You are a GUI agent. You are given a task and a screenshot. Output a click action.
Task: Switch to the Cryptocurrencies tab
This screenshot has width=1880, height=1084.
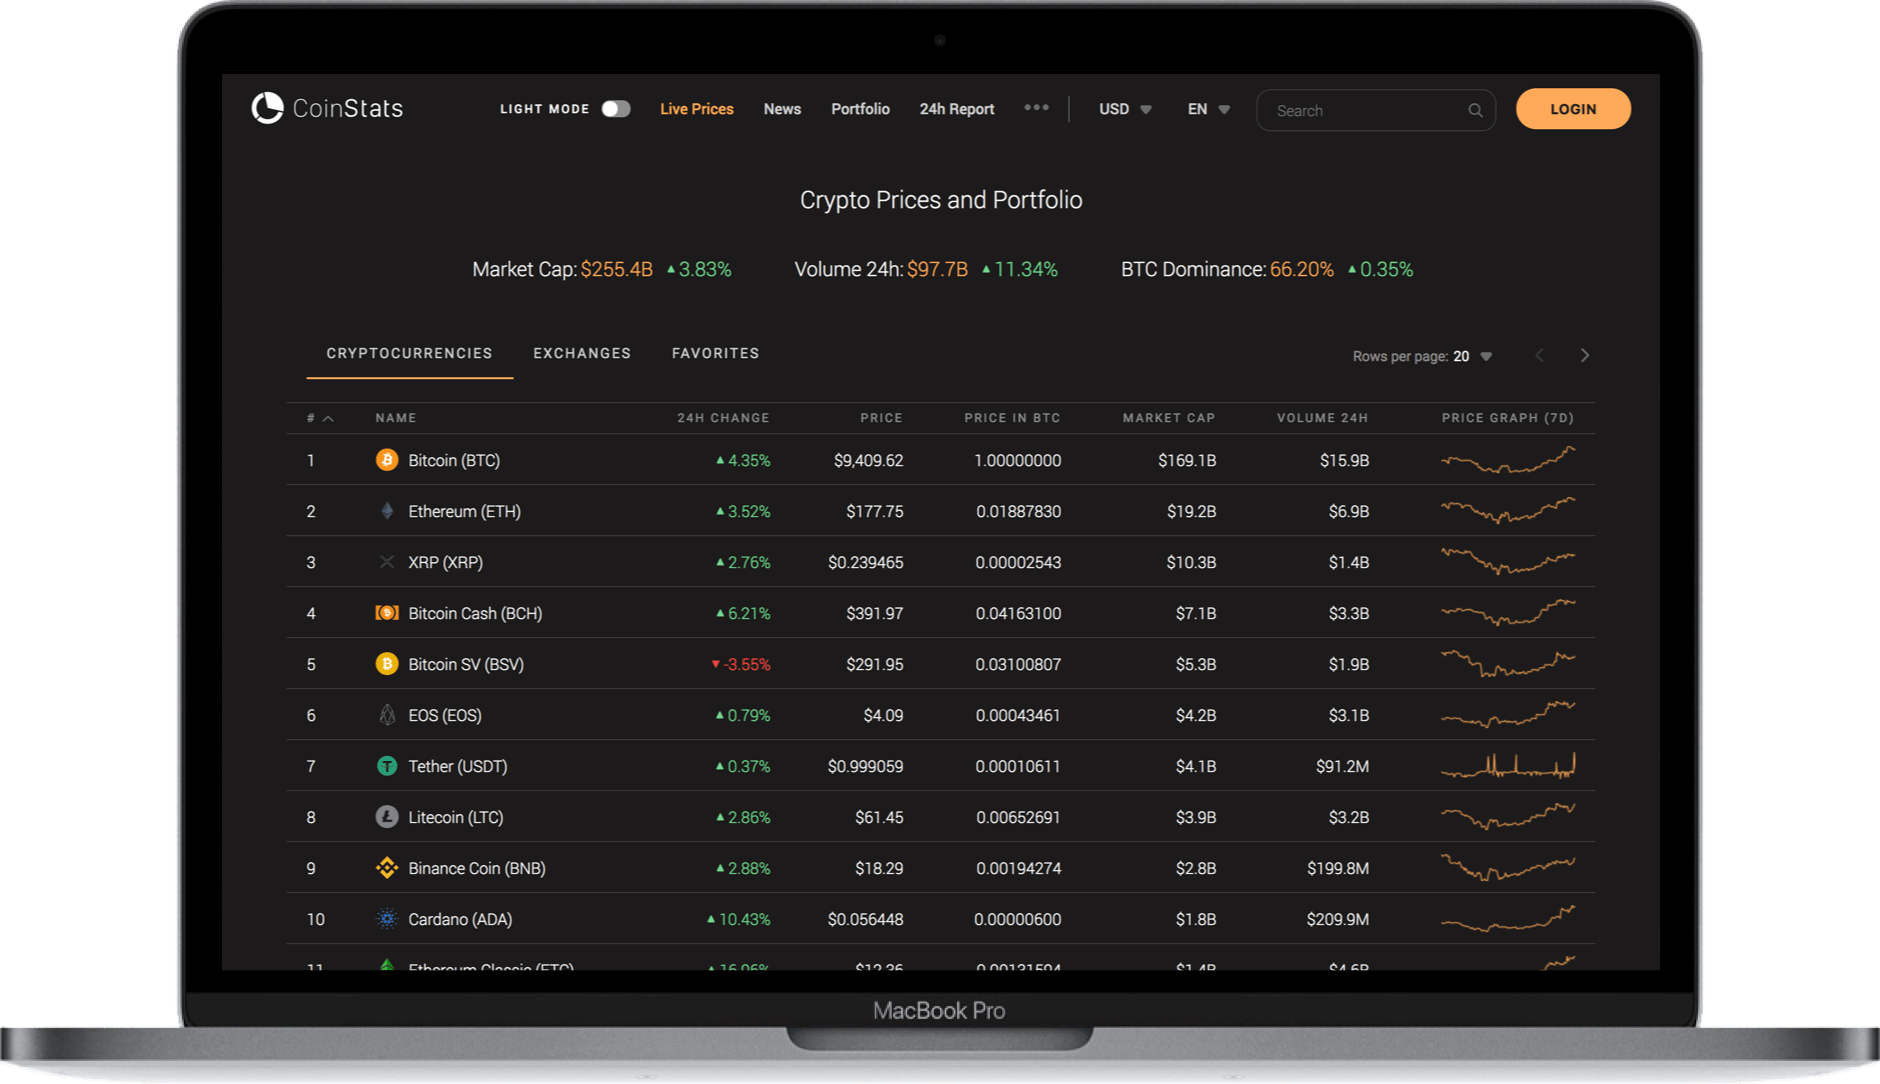[409, 353]
